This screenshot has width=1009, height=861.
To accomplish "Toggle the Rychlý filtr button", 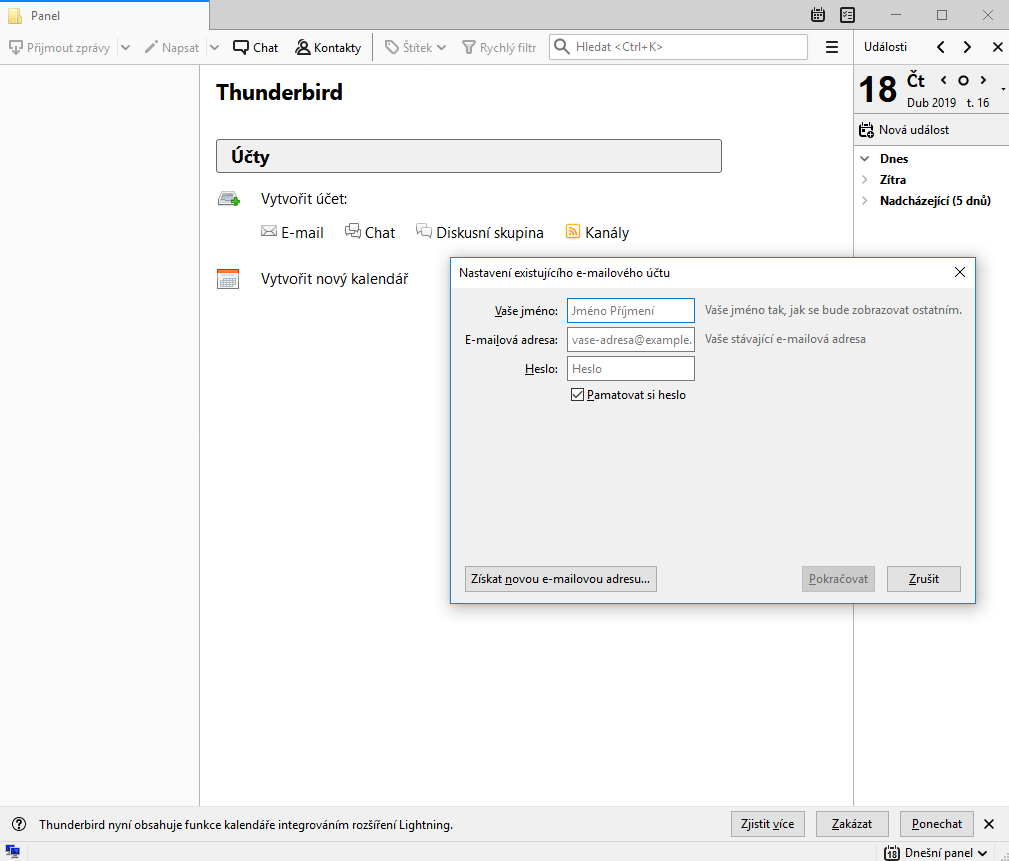I will (x=499, y=48).
